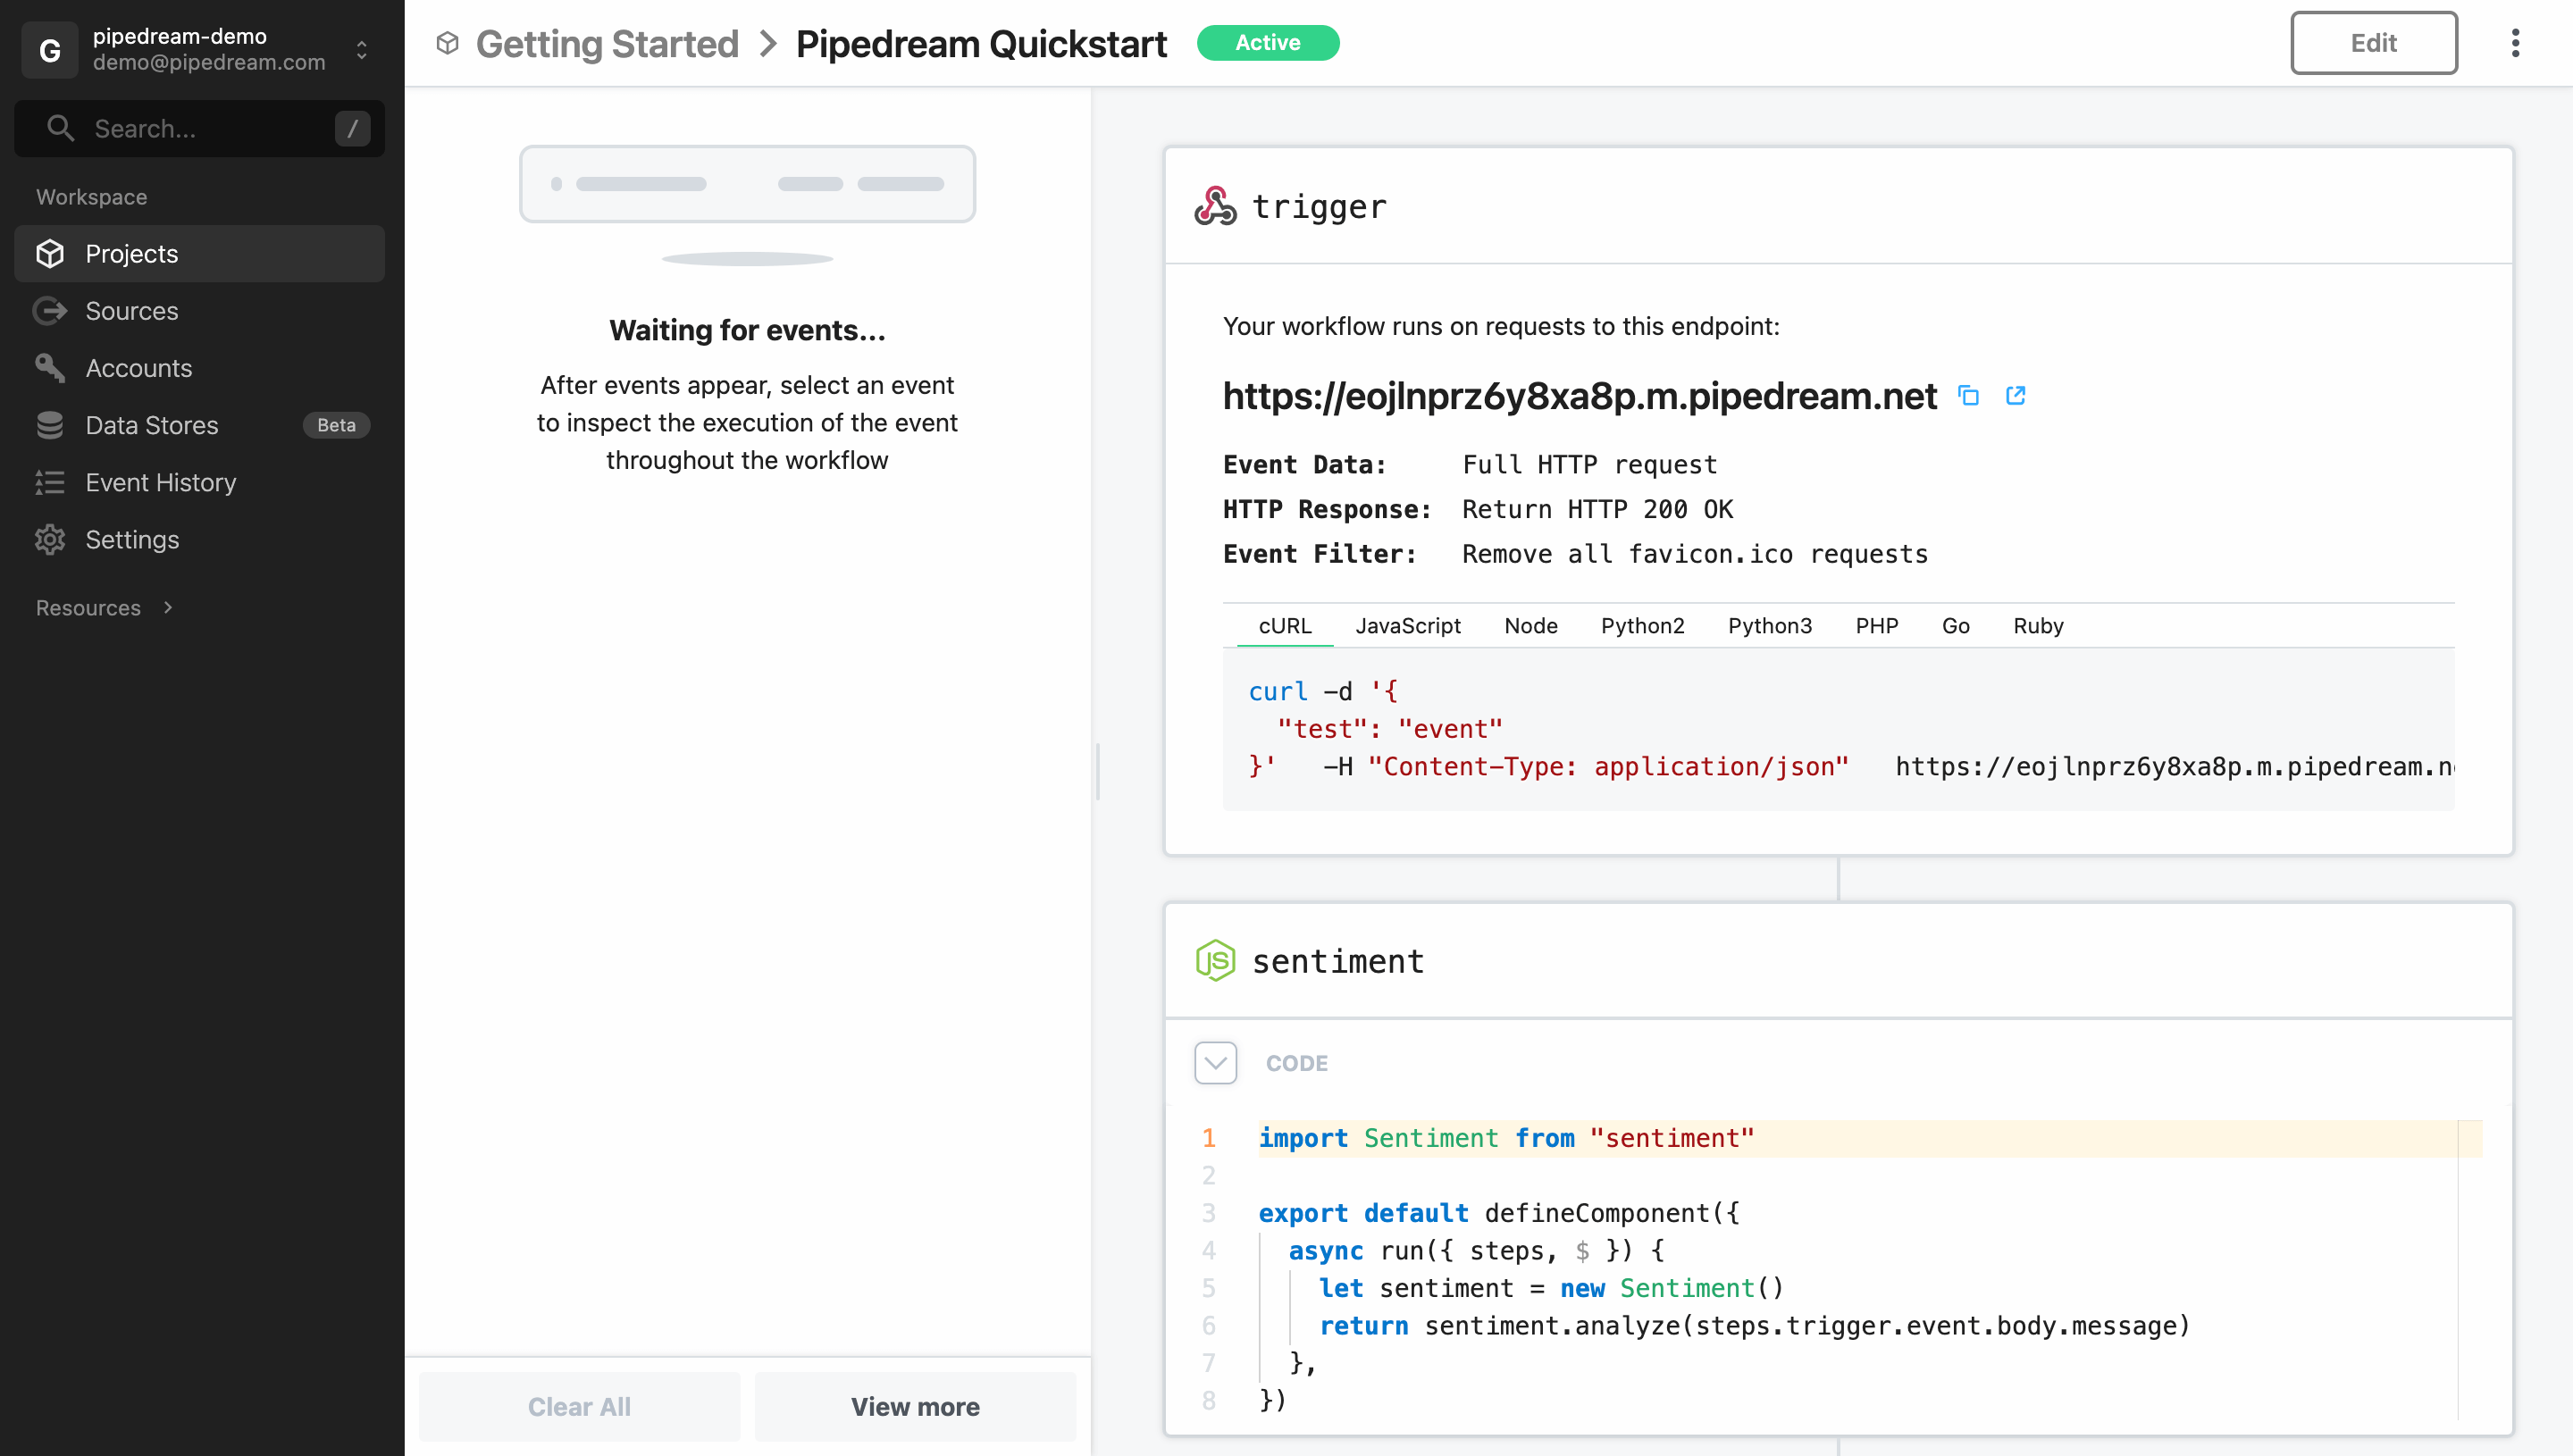
Task: Open Projects from the sidebar
Action: click(131, 253)
